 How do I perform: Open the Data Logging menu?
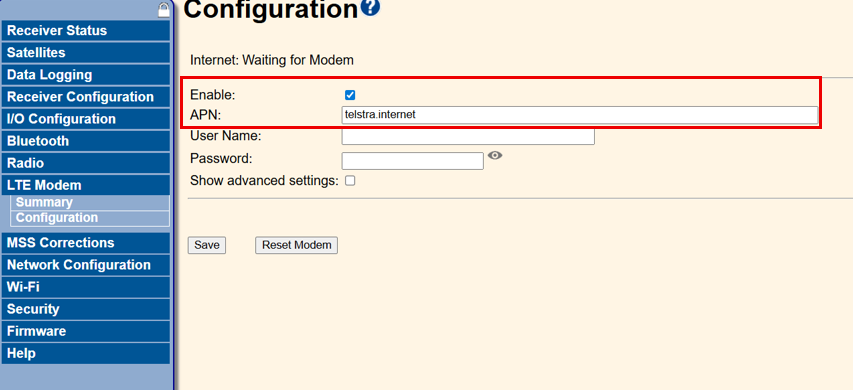[x=86, y=75]
